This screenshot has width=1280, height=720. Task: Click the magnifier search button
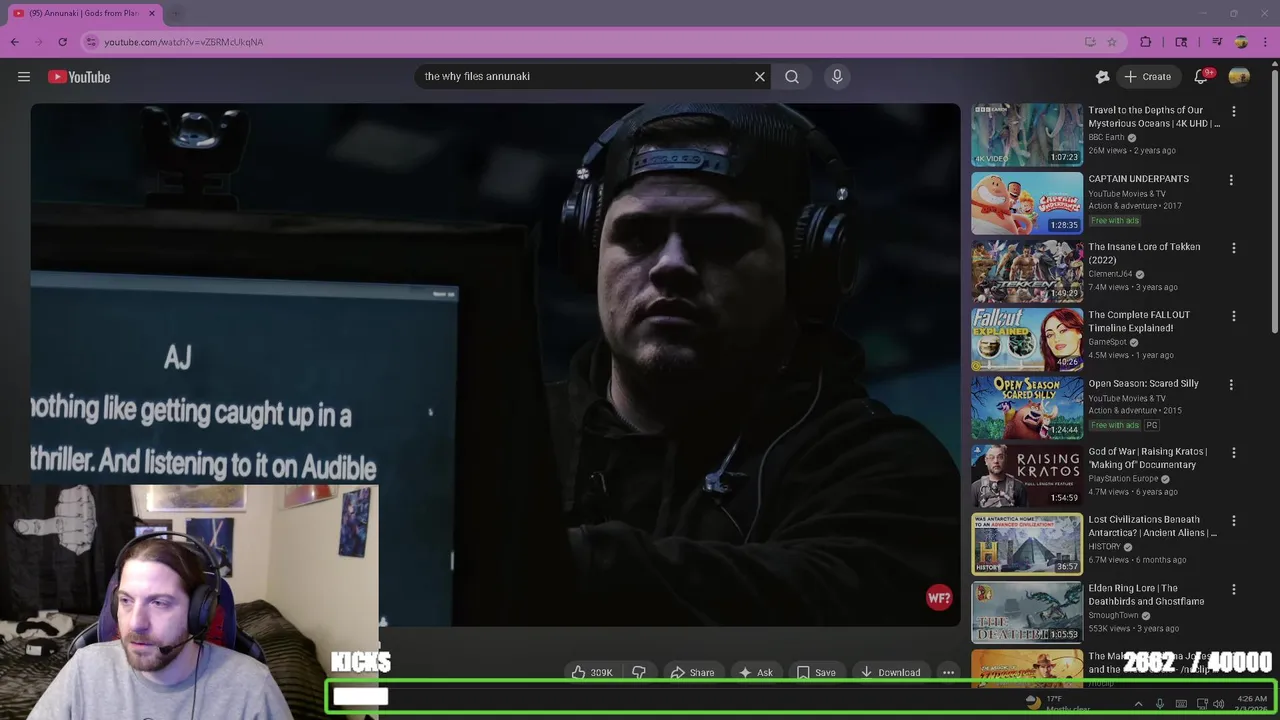coord(792,76)
